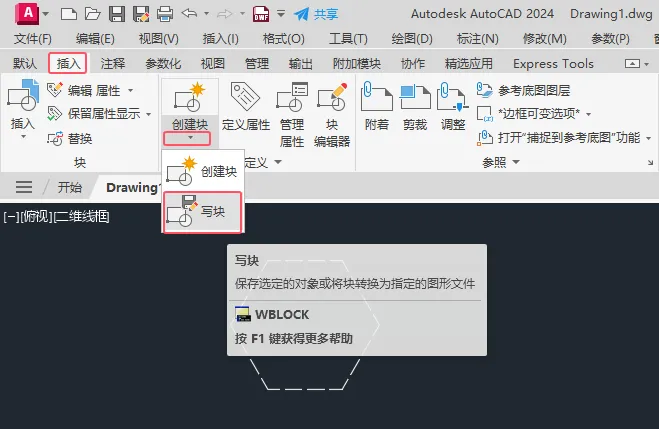Switch to the 附加模块 ribbon tab
Viewport: 659px width, 429px height.
[356, 63]
